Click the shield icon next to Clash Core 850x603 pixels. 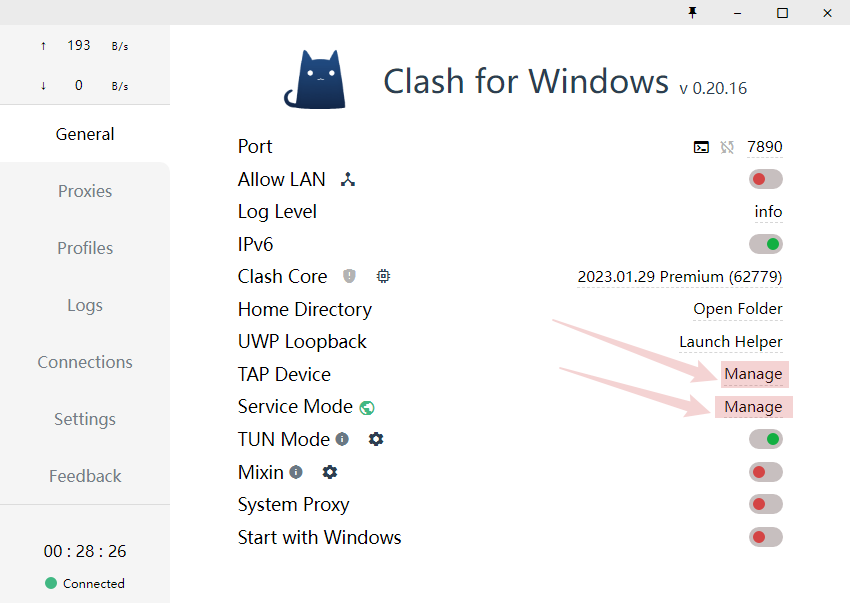[x=349, y=276]
